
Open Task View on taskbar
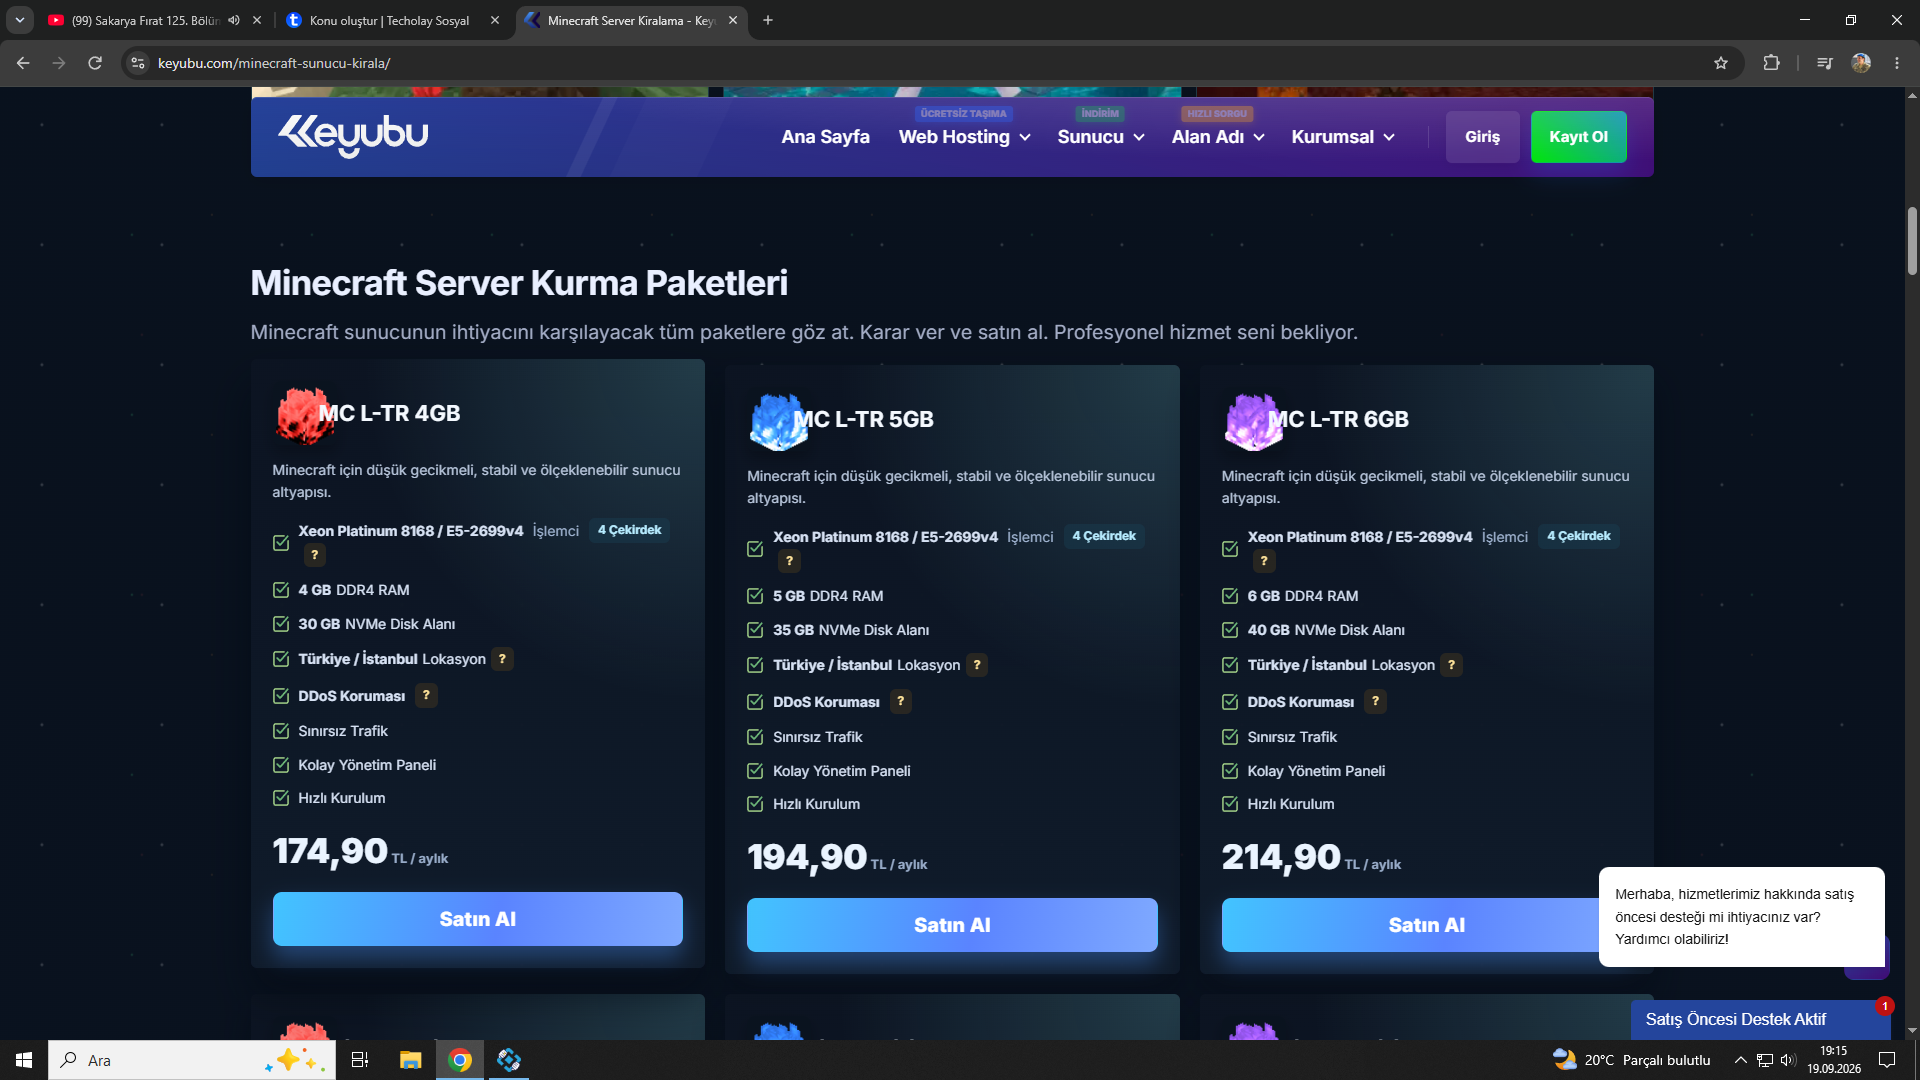point(360,1060)
